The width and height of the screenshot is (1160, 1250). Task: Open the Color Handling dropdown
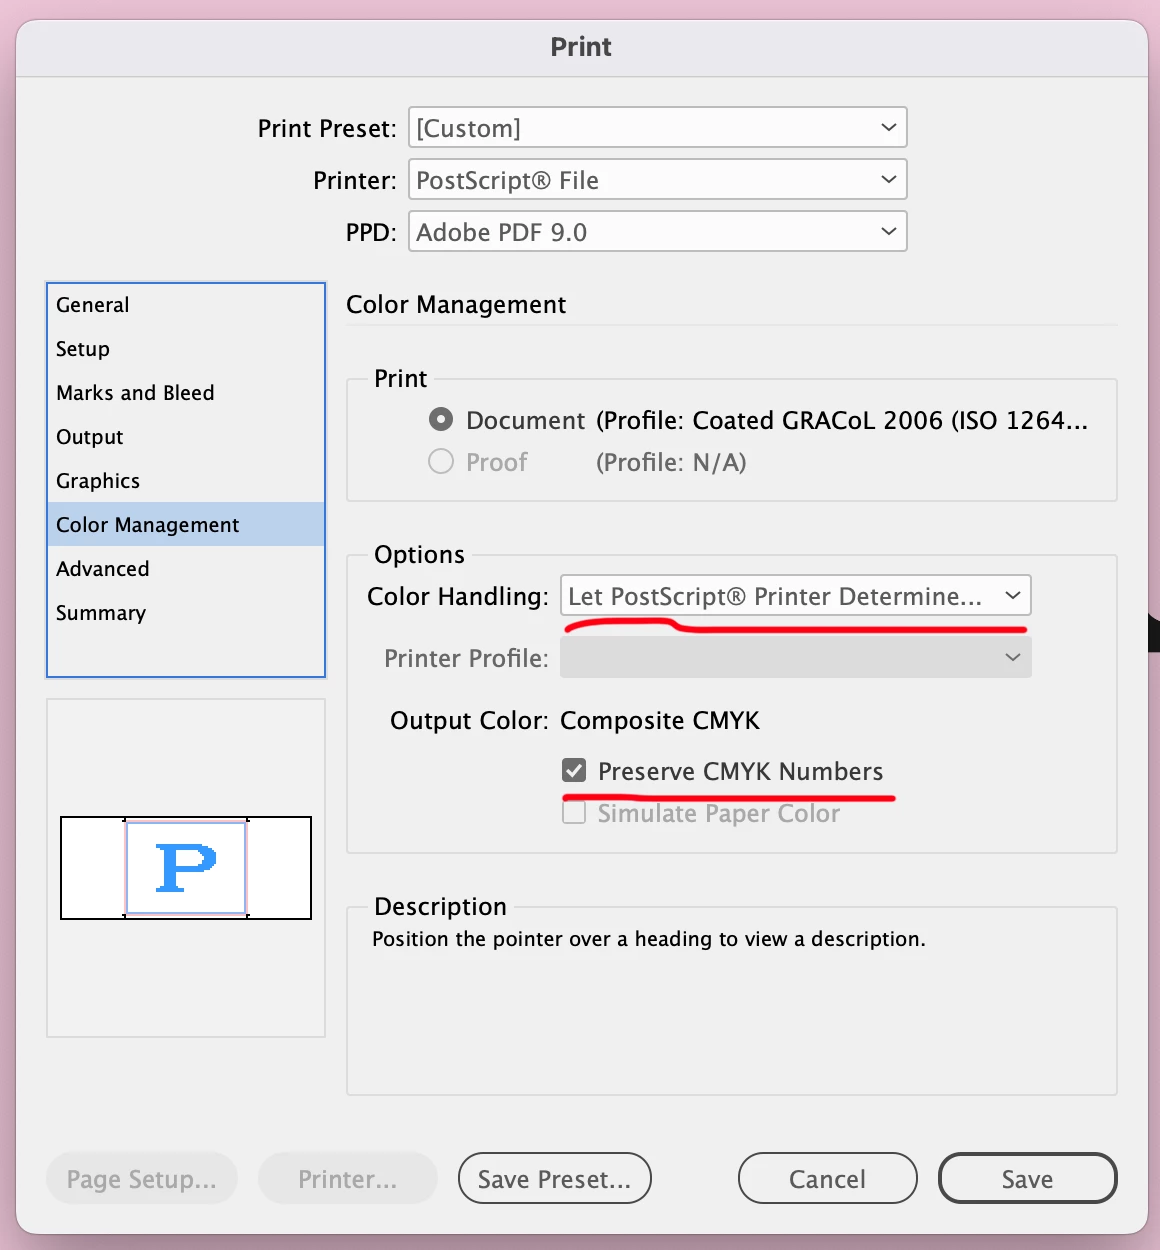click(x=795, y=596)
